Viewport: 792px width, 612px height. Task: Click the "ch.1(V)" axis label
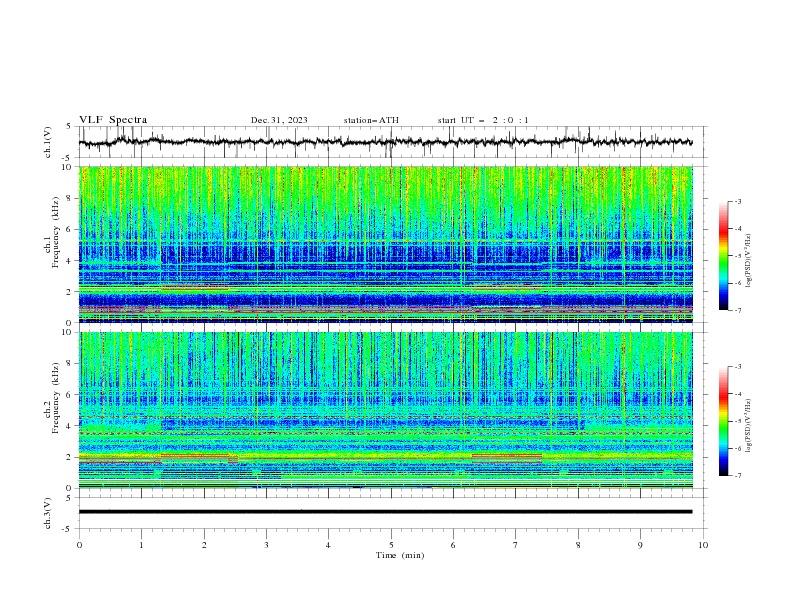click(x=48, y=142)
